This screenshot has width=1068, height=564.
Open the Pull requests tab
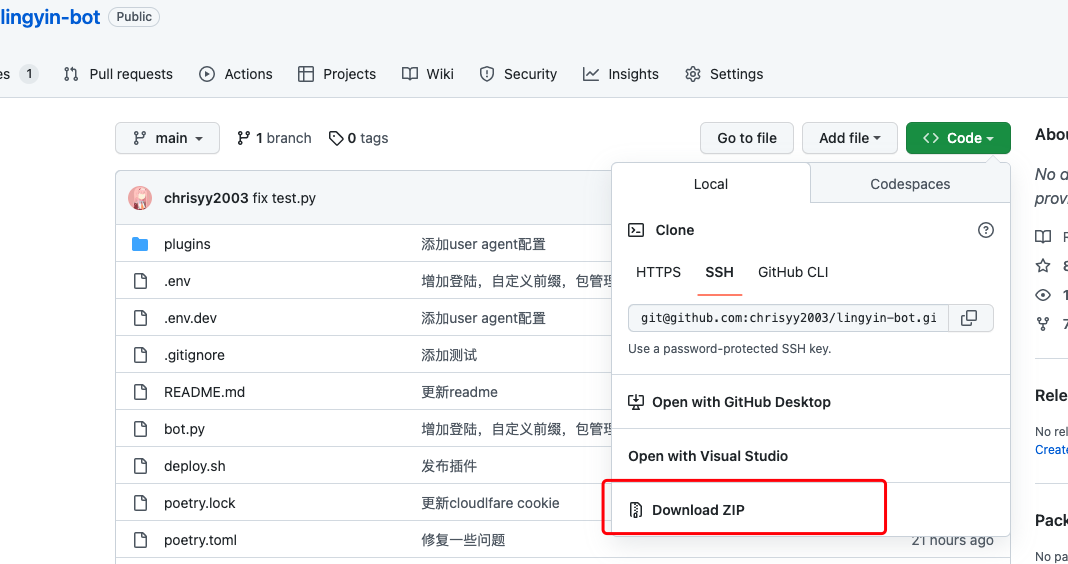pyautogui.click(x=118, y=74)
